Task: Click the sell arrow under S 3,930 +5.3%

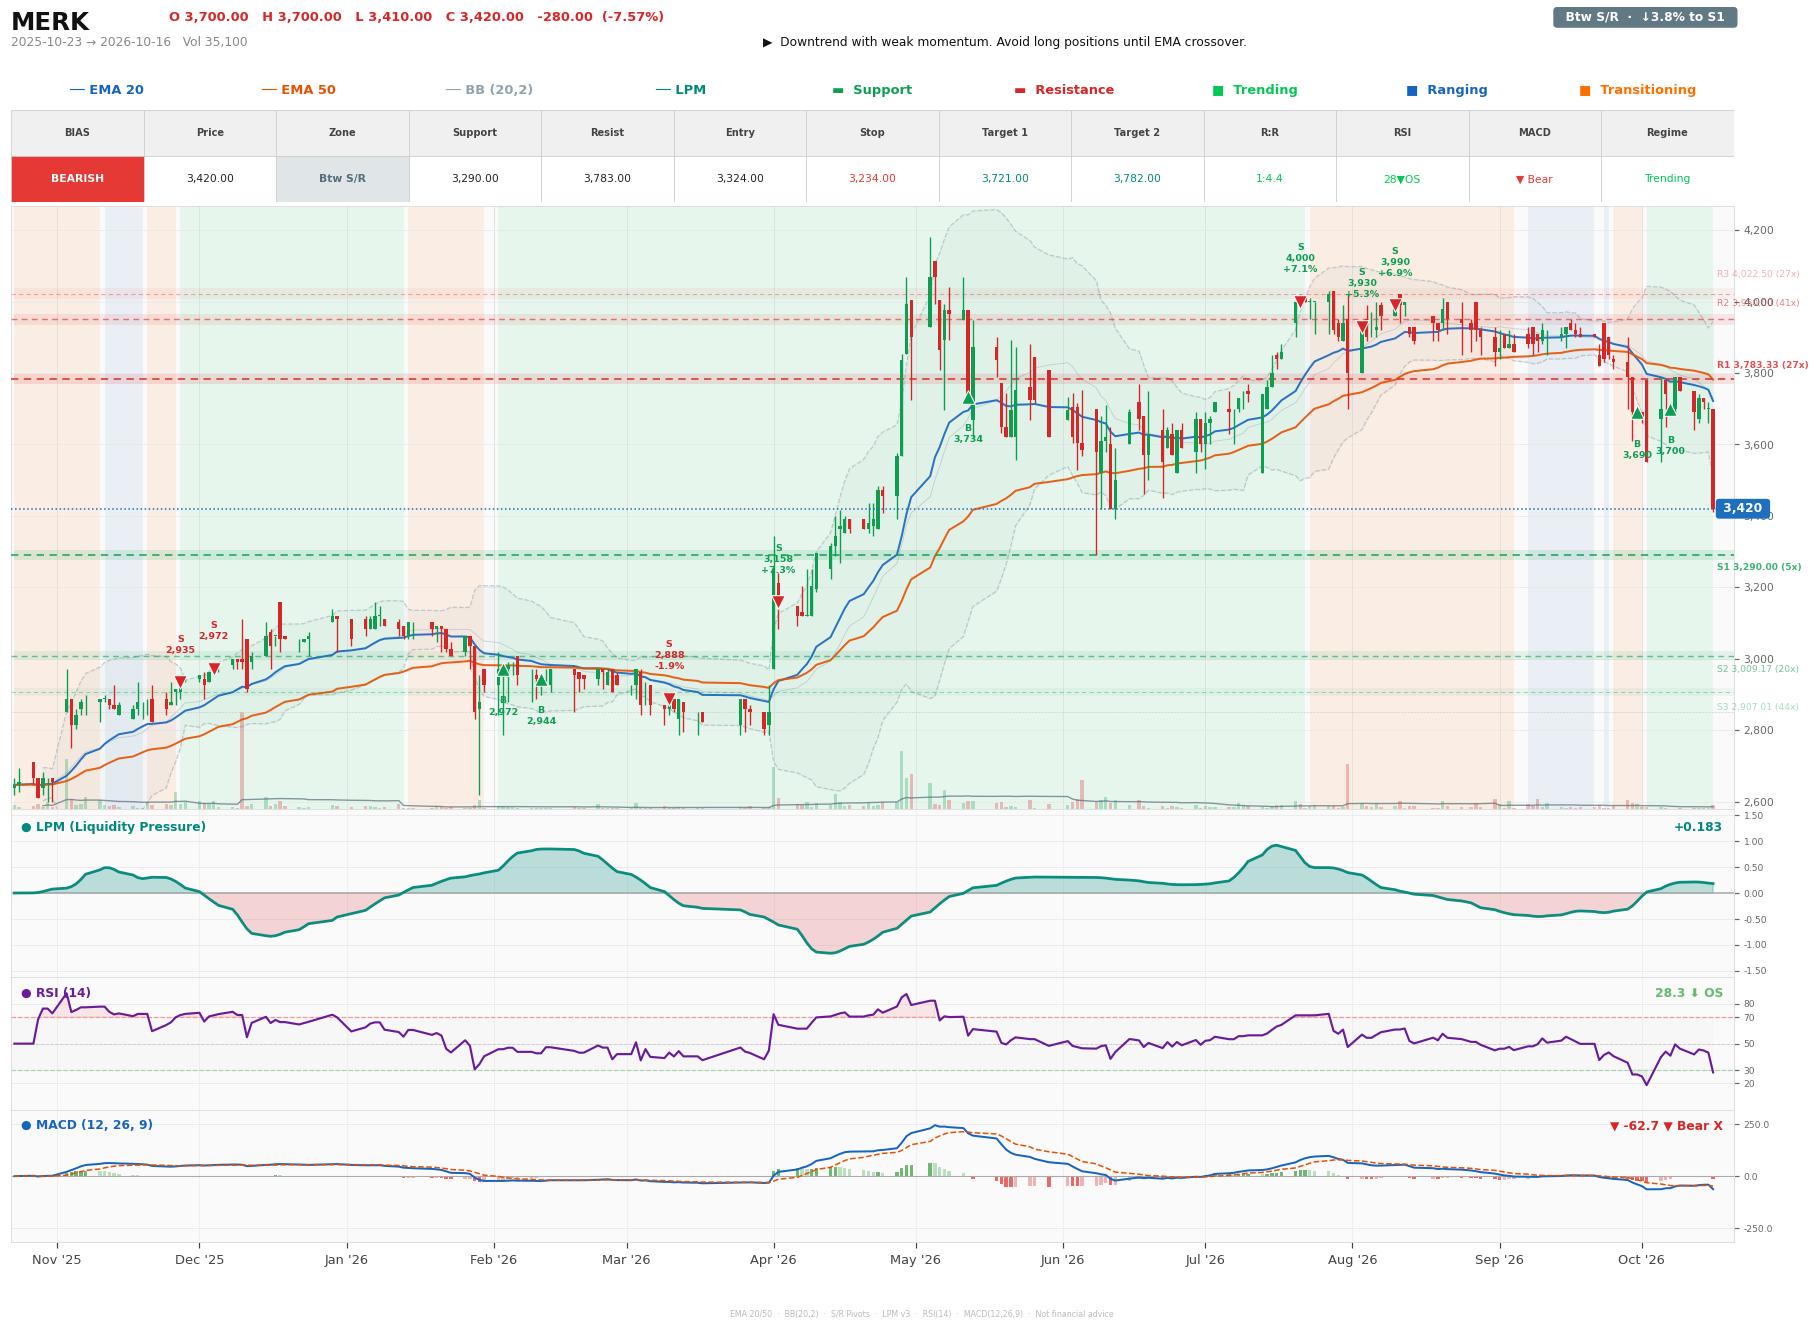Action: [1362, 327]
